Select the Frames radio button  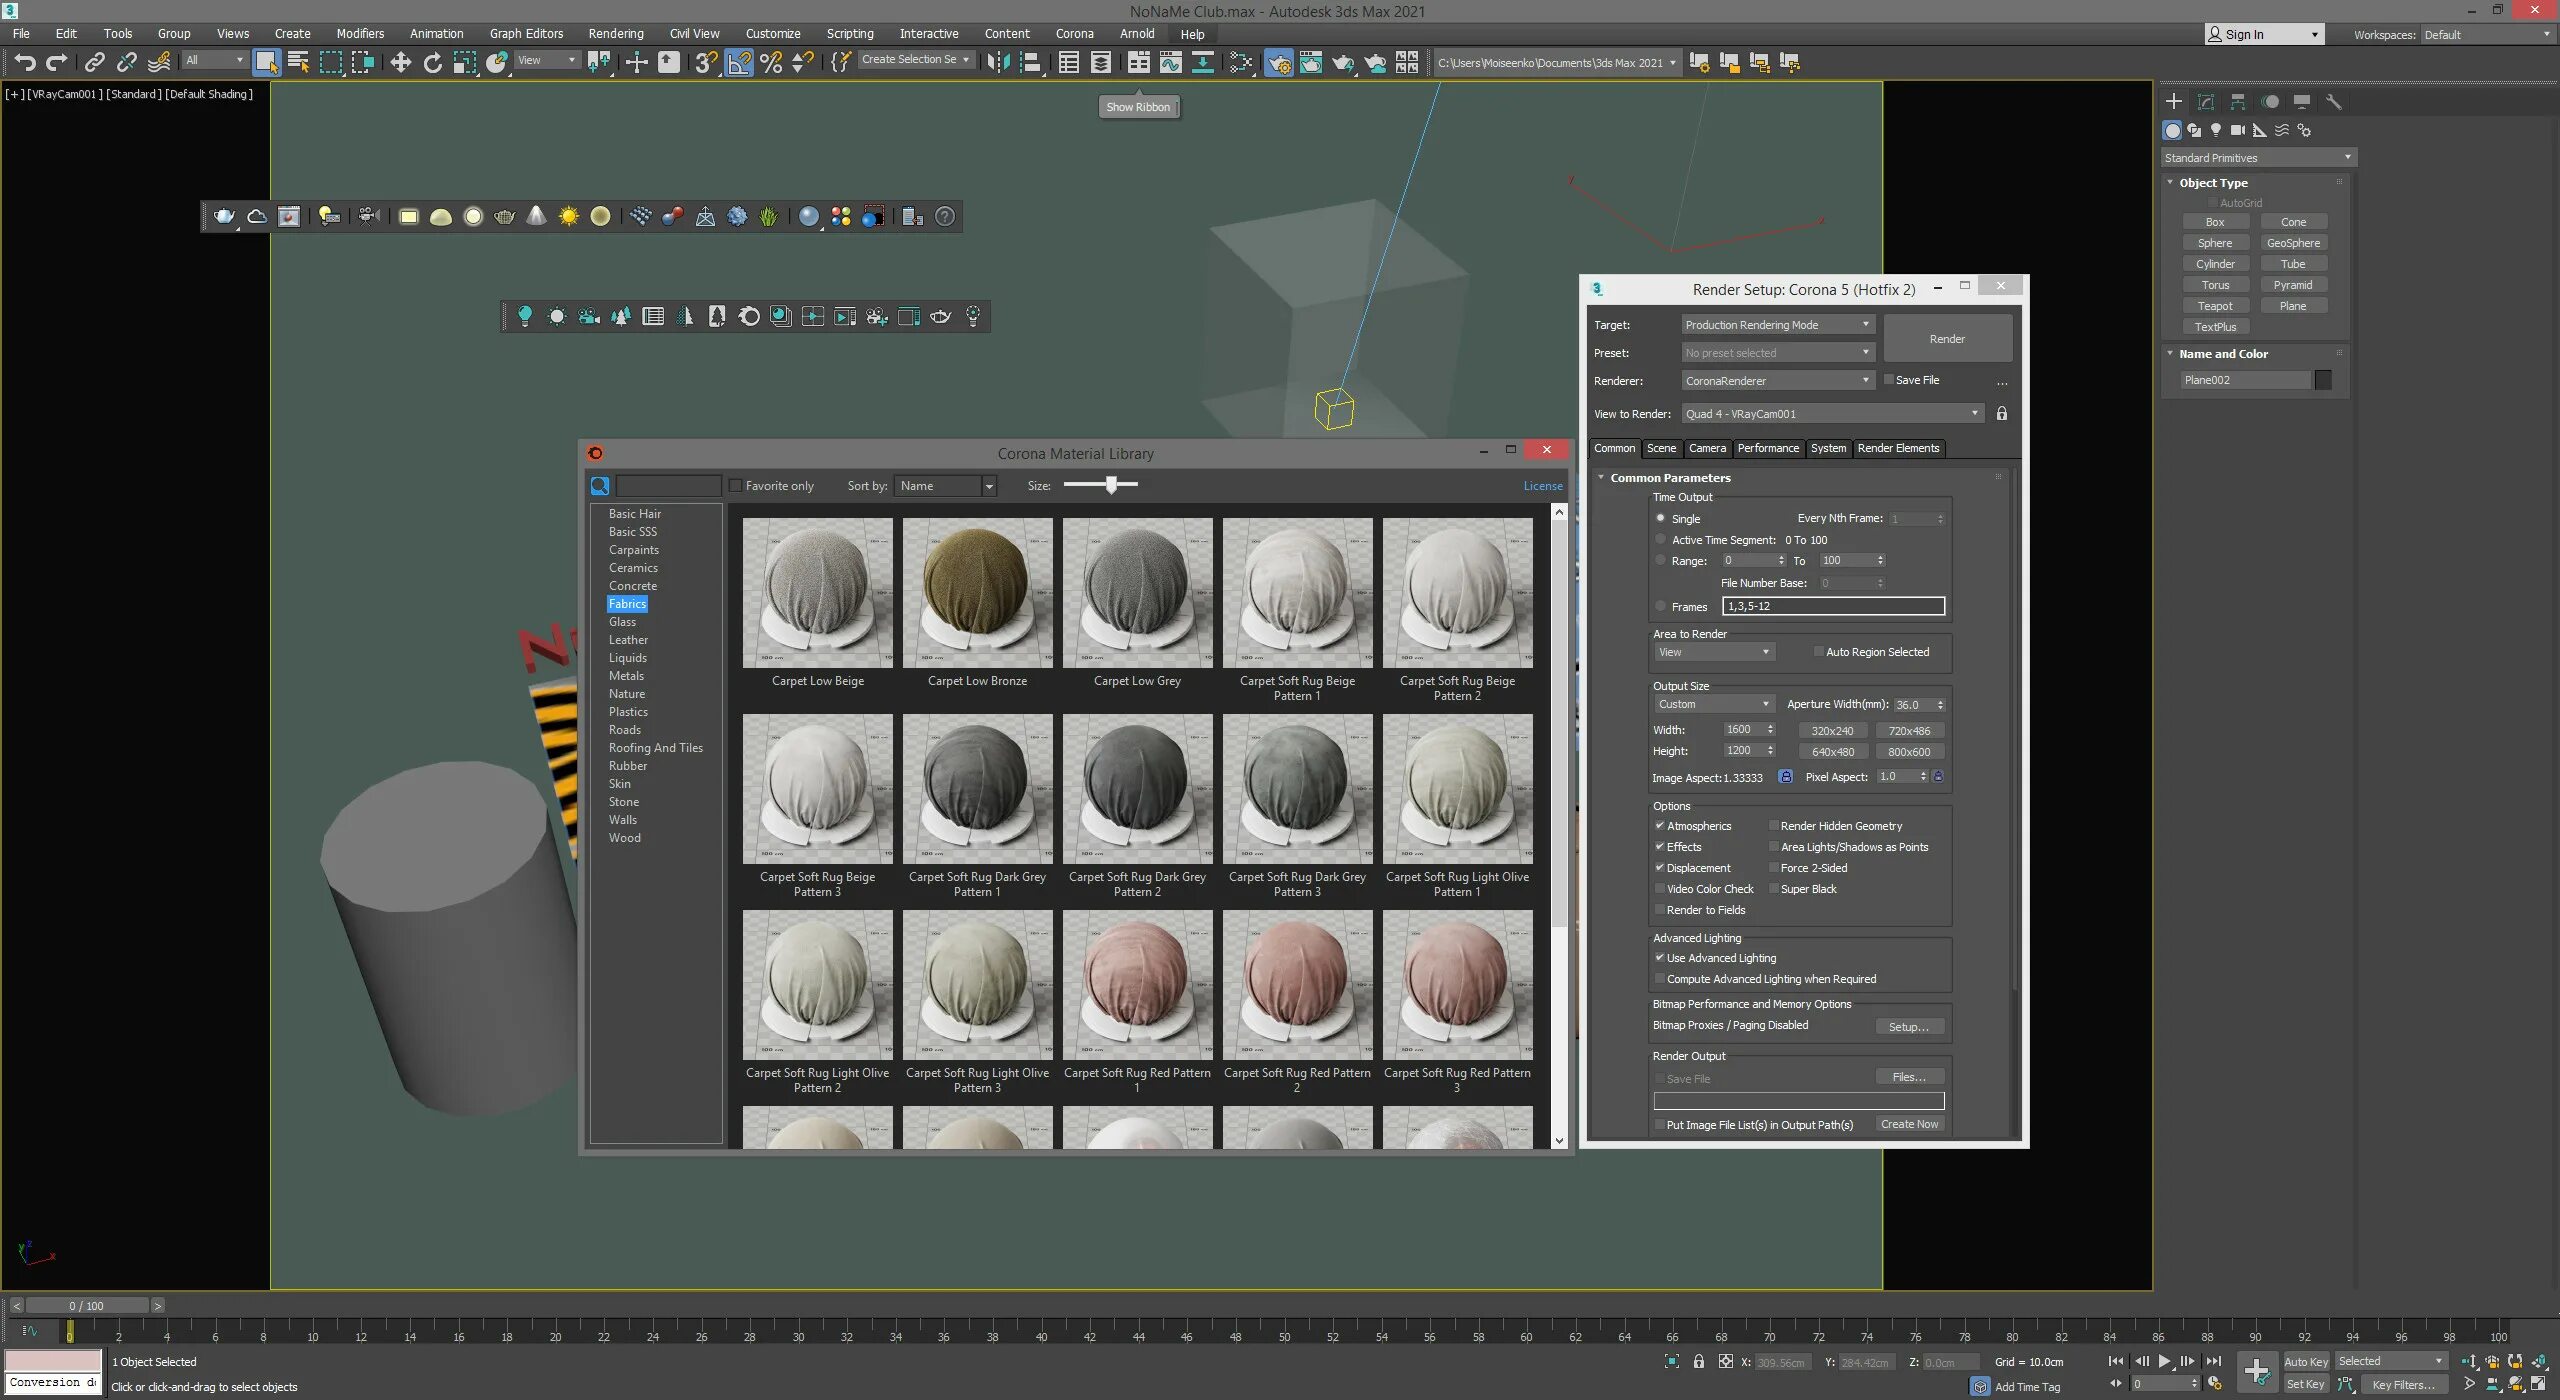tap(1661, 606)
